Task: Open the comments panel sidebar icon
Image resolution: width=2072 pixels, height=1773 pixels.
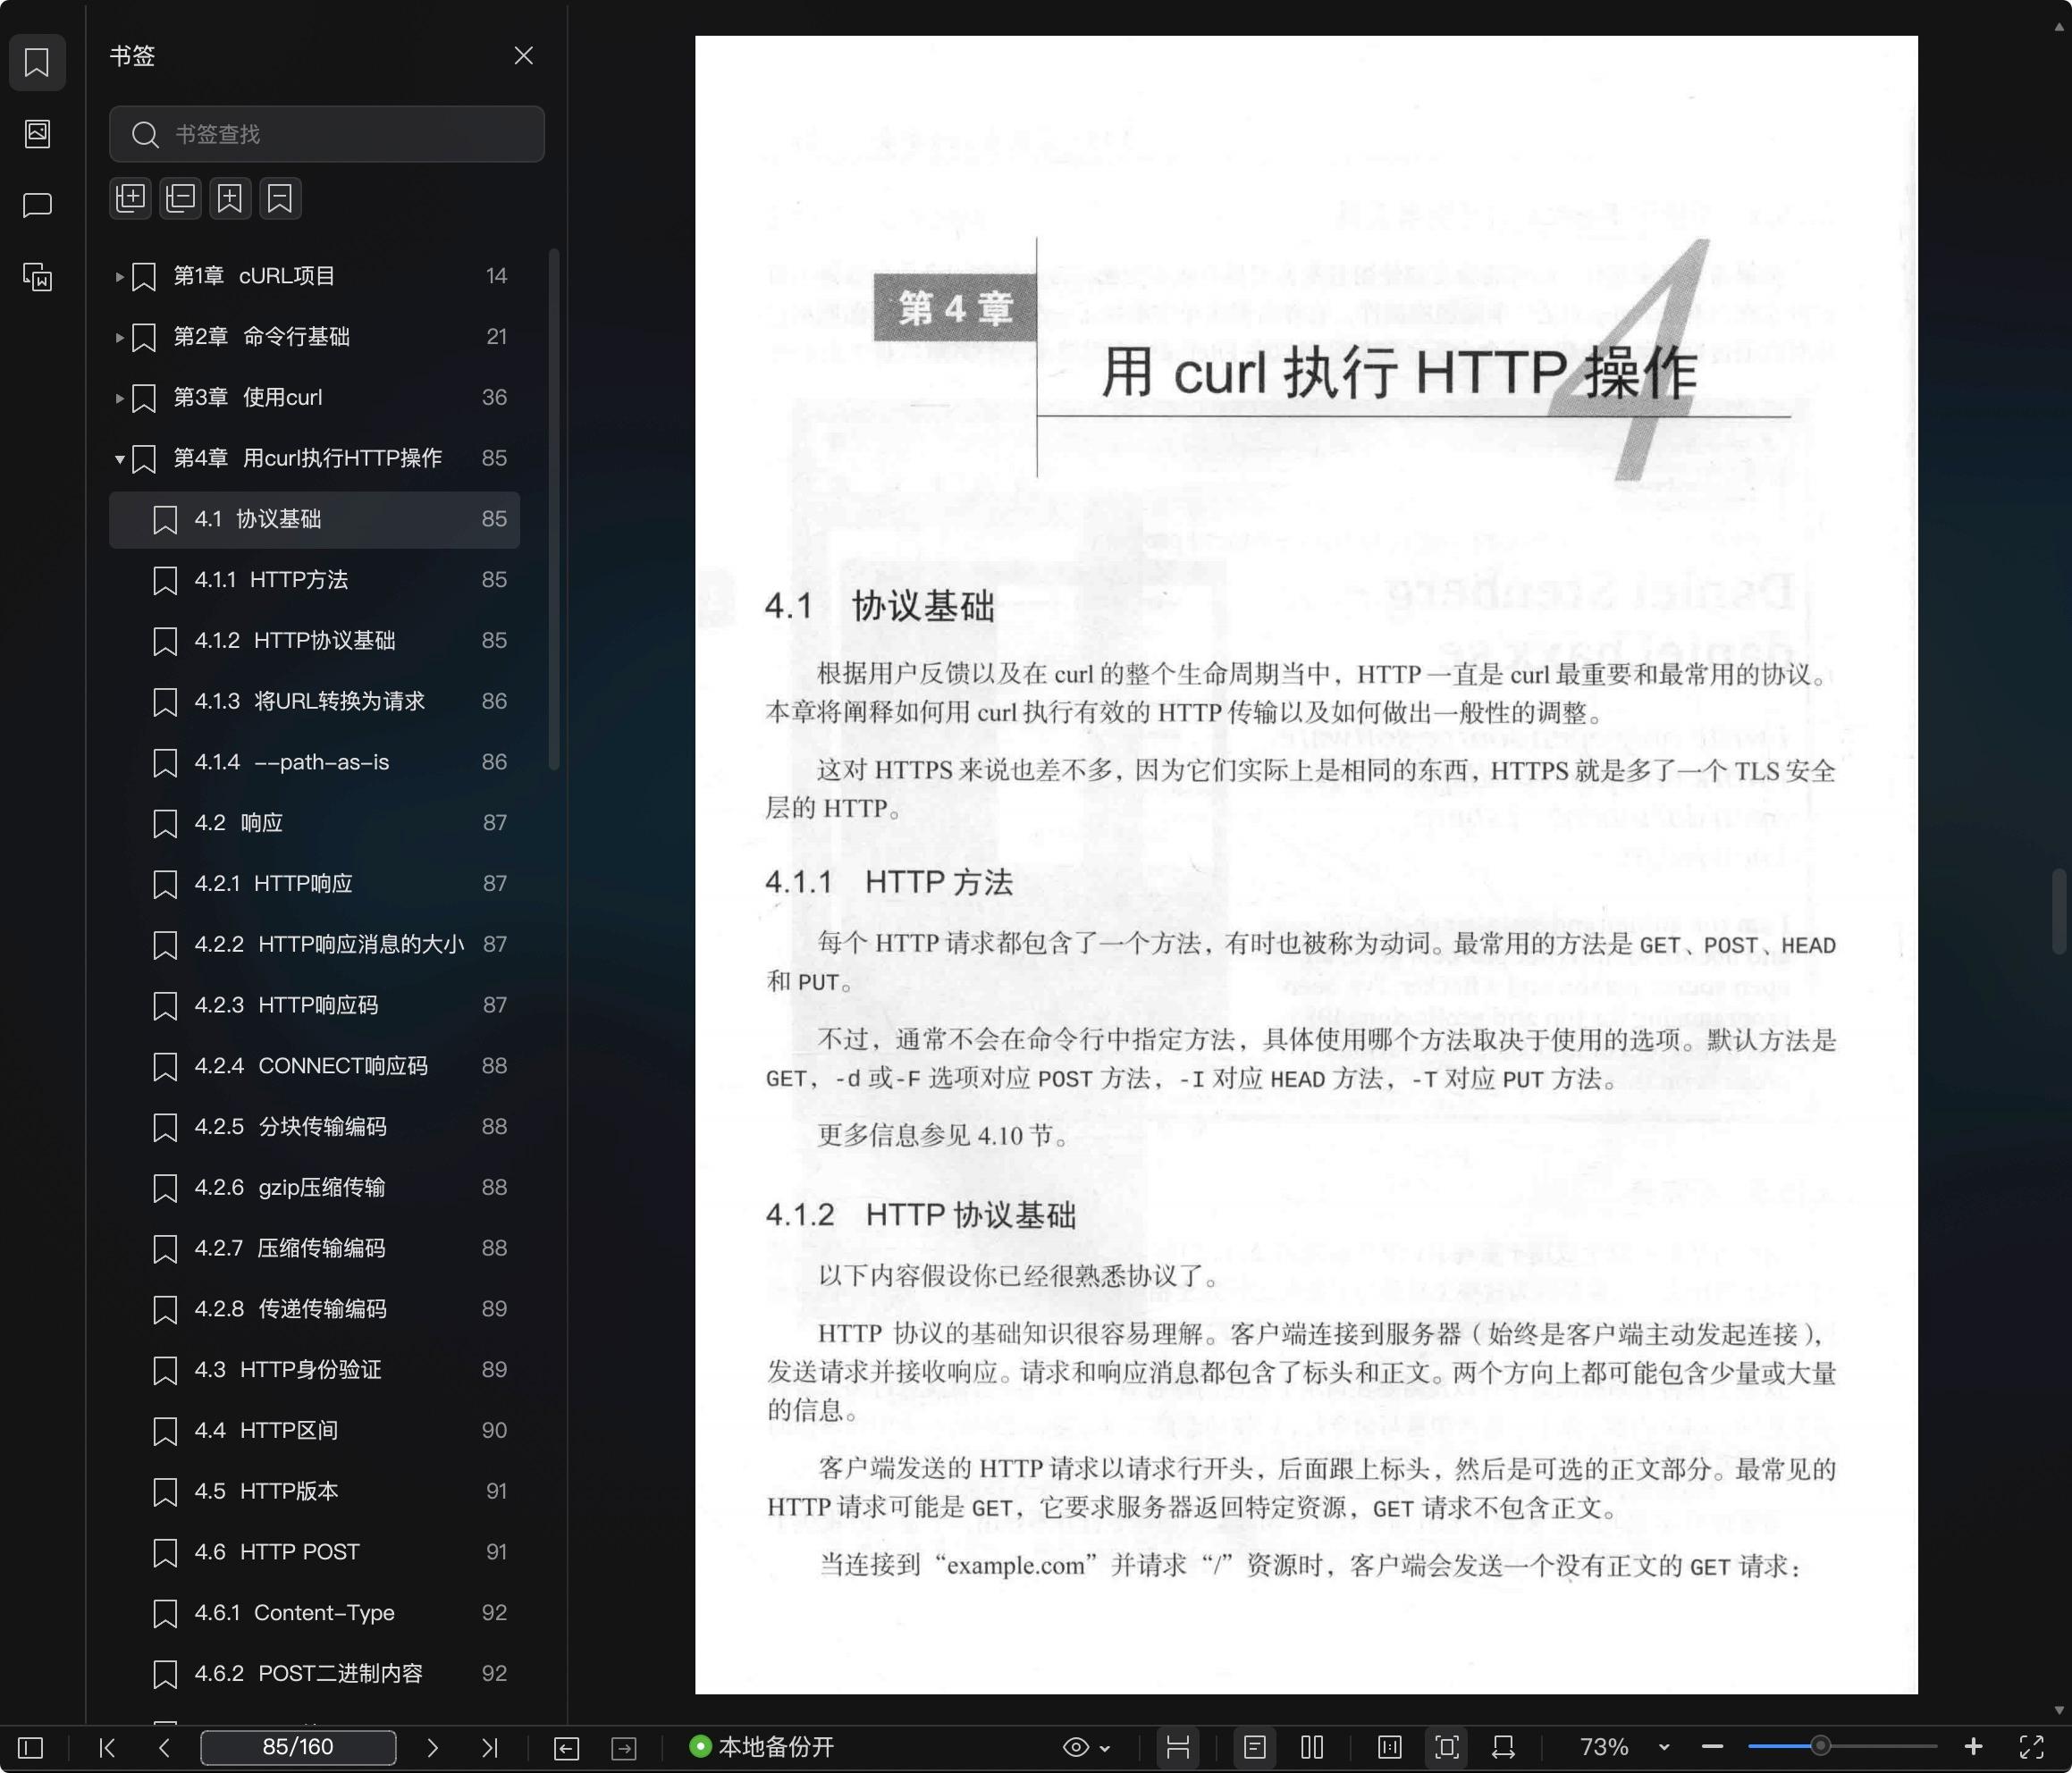Action: [x=37, y=205]
